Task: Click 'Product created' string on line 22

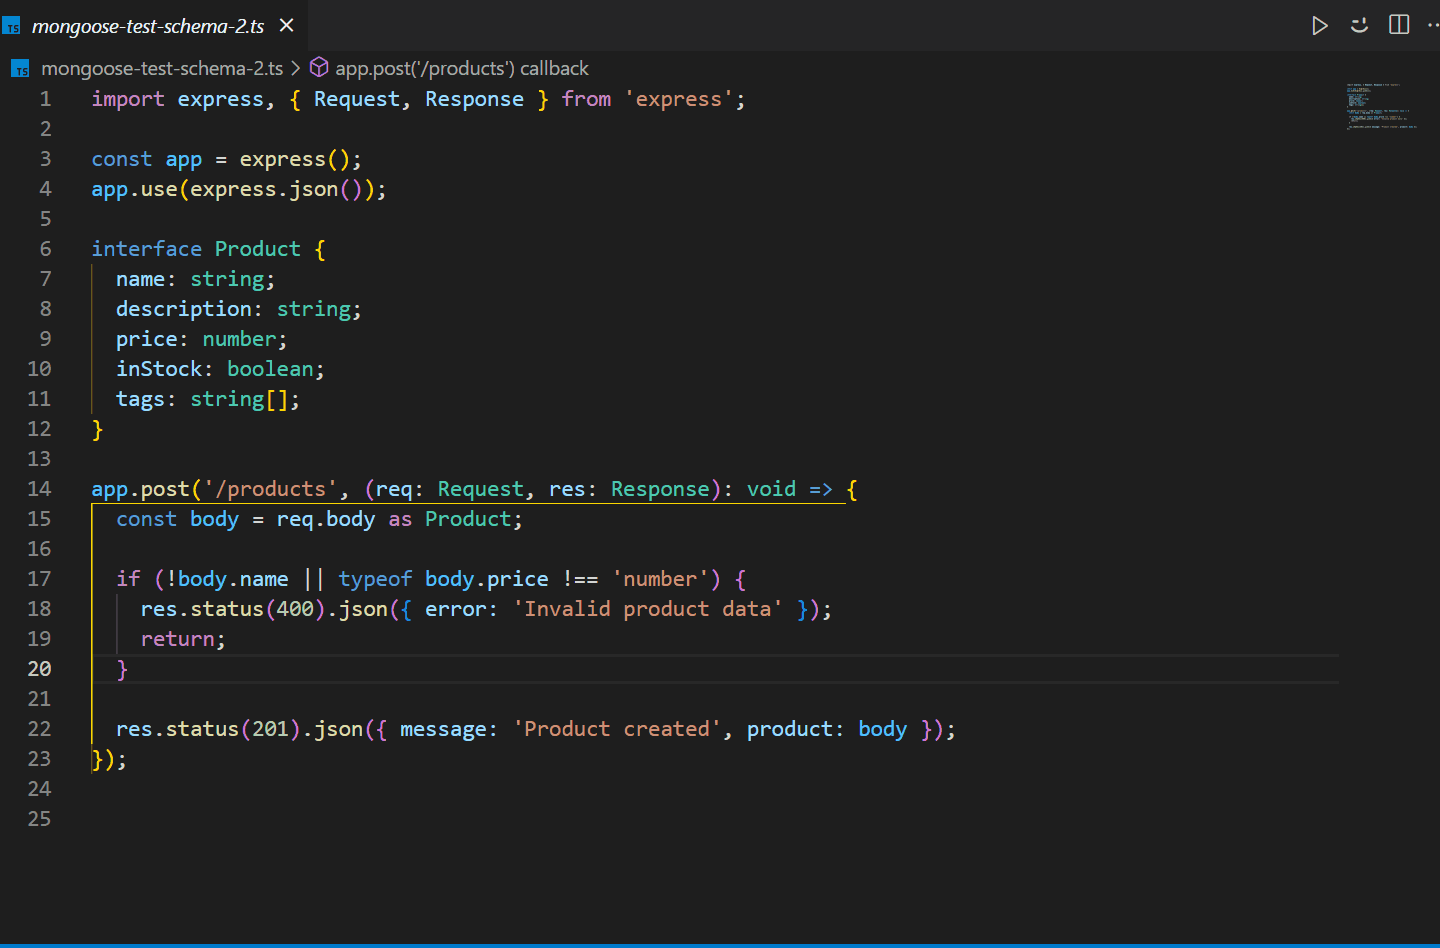Action: [617, 729]
